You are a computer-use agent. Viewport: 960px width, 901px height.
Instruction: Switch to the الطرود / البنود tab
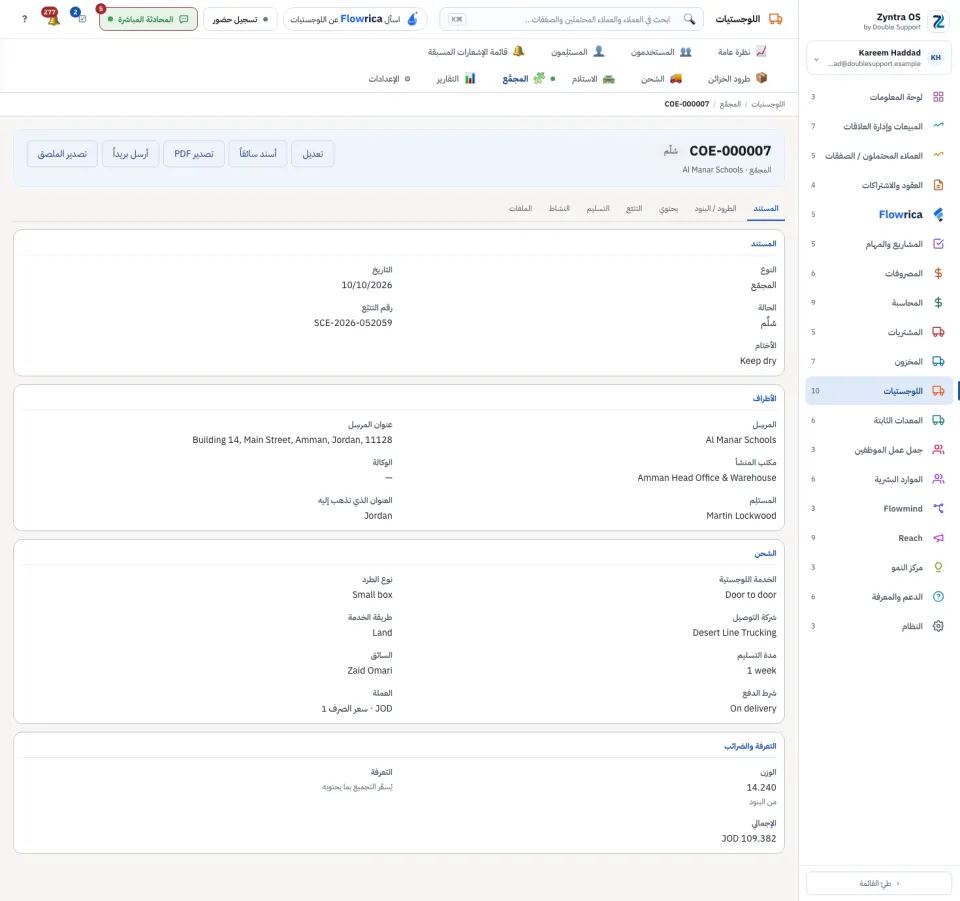coord(715,209)
